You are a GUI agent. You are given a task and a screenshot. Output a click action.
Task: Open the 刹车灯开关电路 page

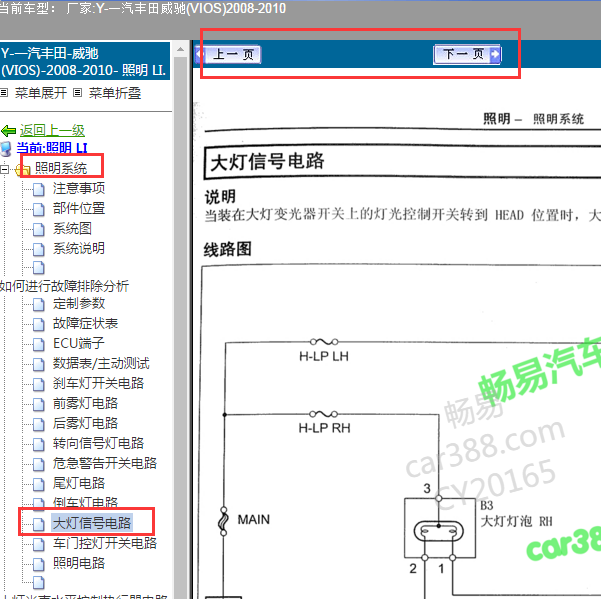pos(99,383)
